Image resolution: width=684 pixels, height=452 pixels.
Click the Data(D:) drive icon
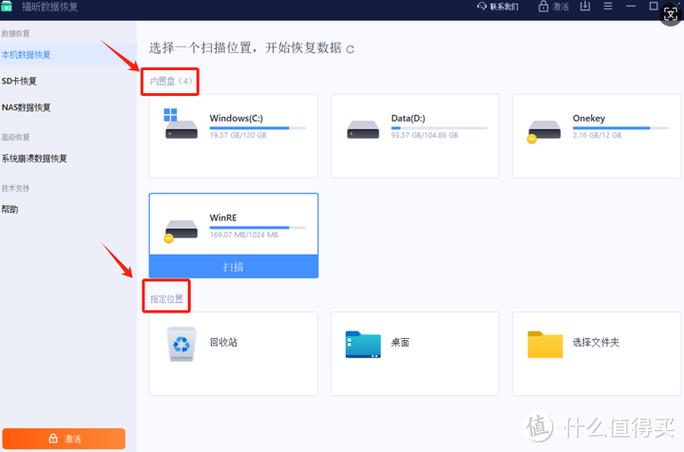pyautogui.click(x=363, y=130)
